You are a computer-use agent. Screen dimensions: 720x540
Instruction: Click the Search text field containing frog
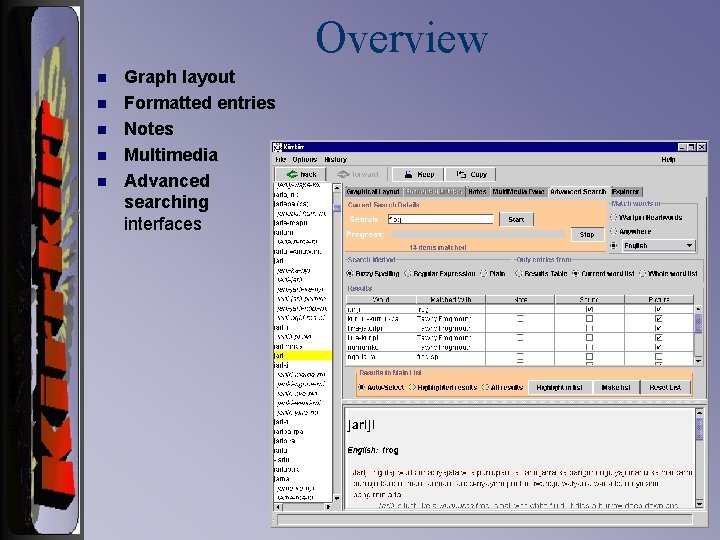[441, 219]
